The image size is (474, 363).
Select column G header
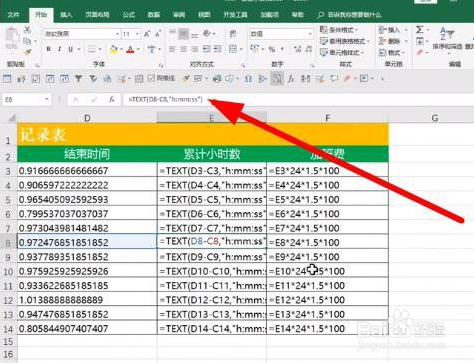[x=434, y=118]
